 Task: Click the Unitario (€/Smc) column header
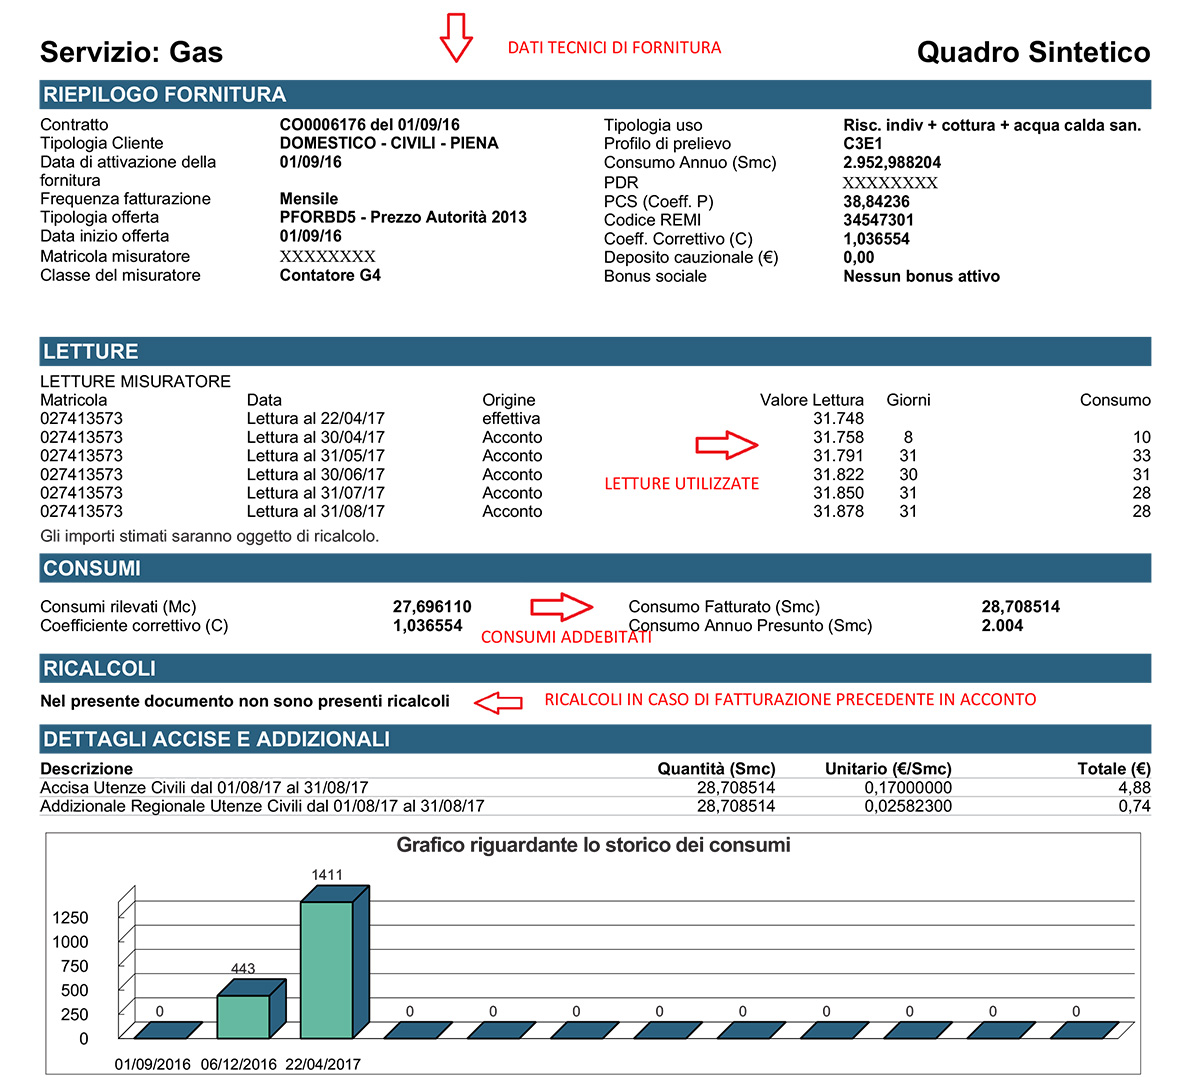point(888,769)
